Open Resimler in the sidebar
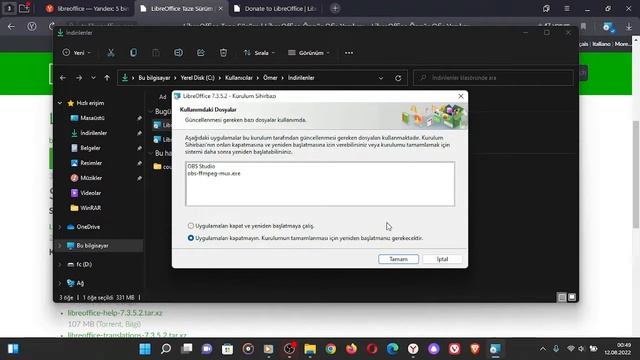The height and width of the screenshot is (360, 640). [x=91, y=163]
